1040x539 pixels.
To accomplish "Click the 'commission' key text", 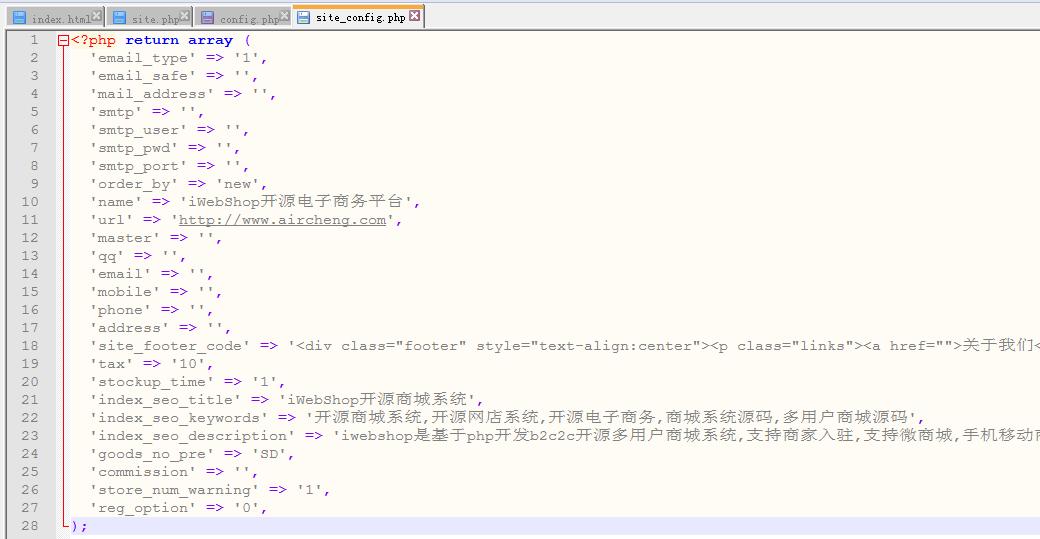I will coord(143,471).
